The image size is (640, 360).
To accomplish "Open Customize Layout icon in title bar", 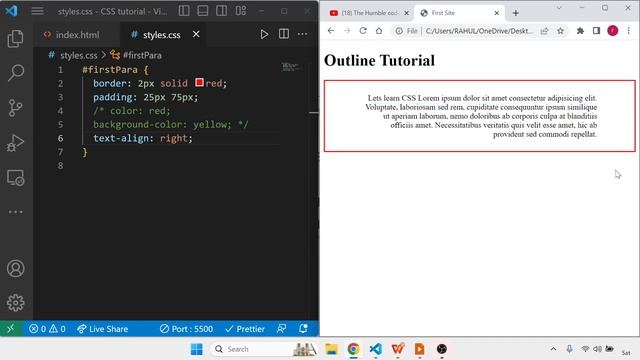I will coord(241,11).
